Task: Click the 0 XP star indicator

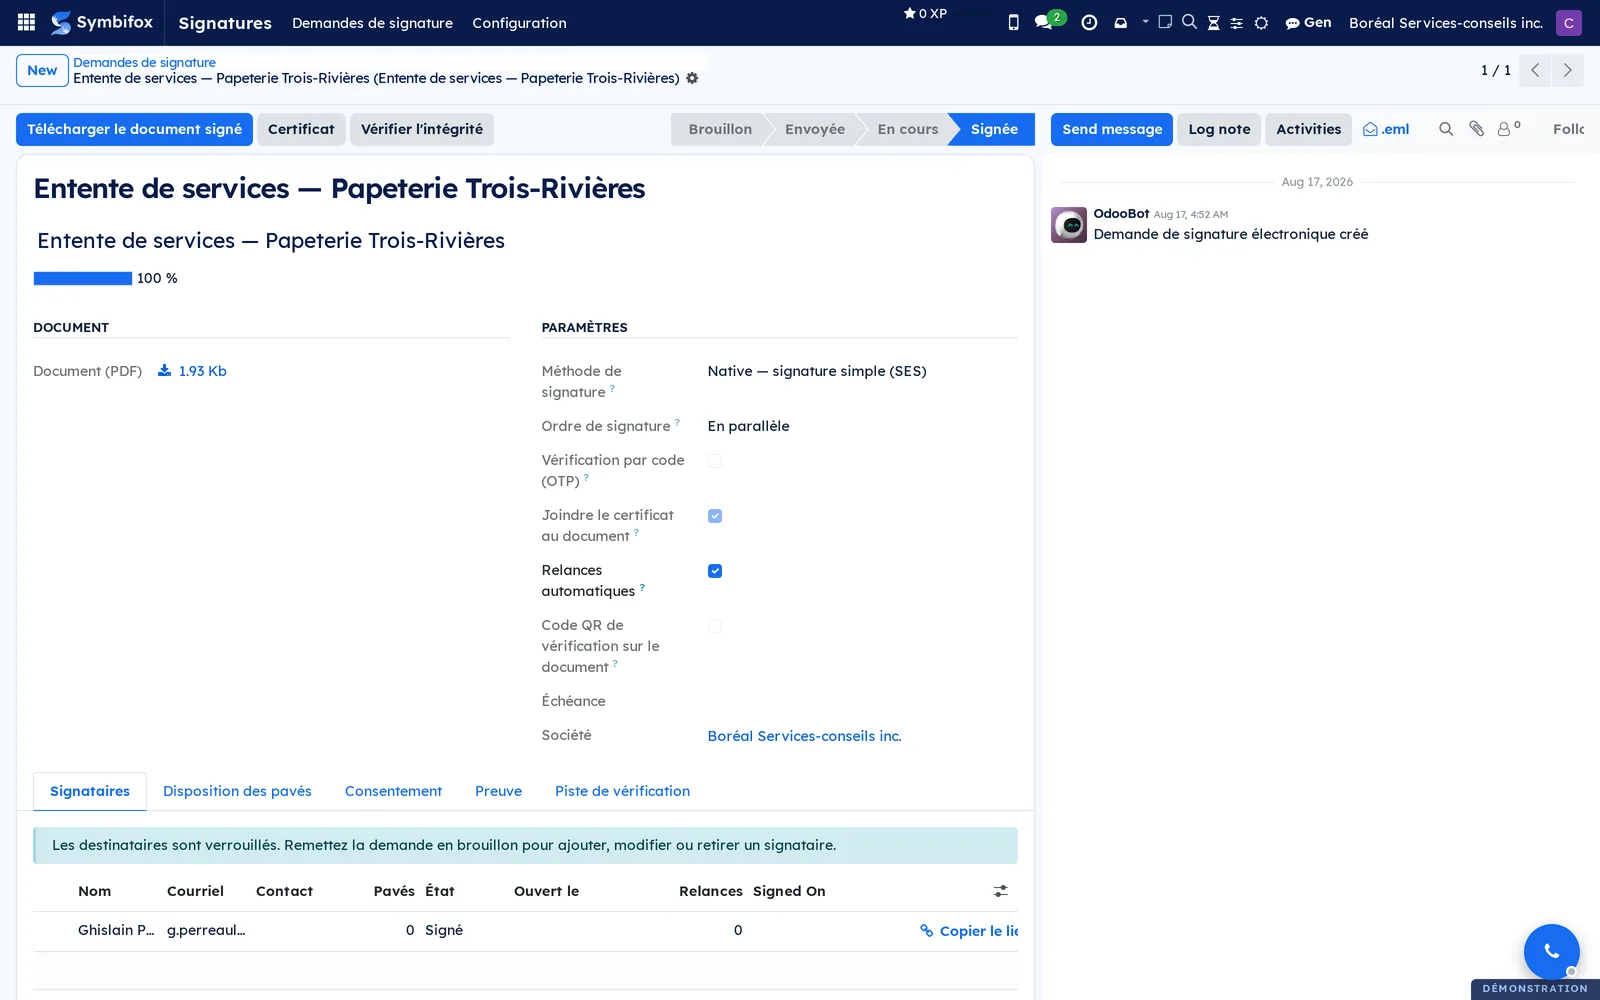Action: 925,13
